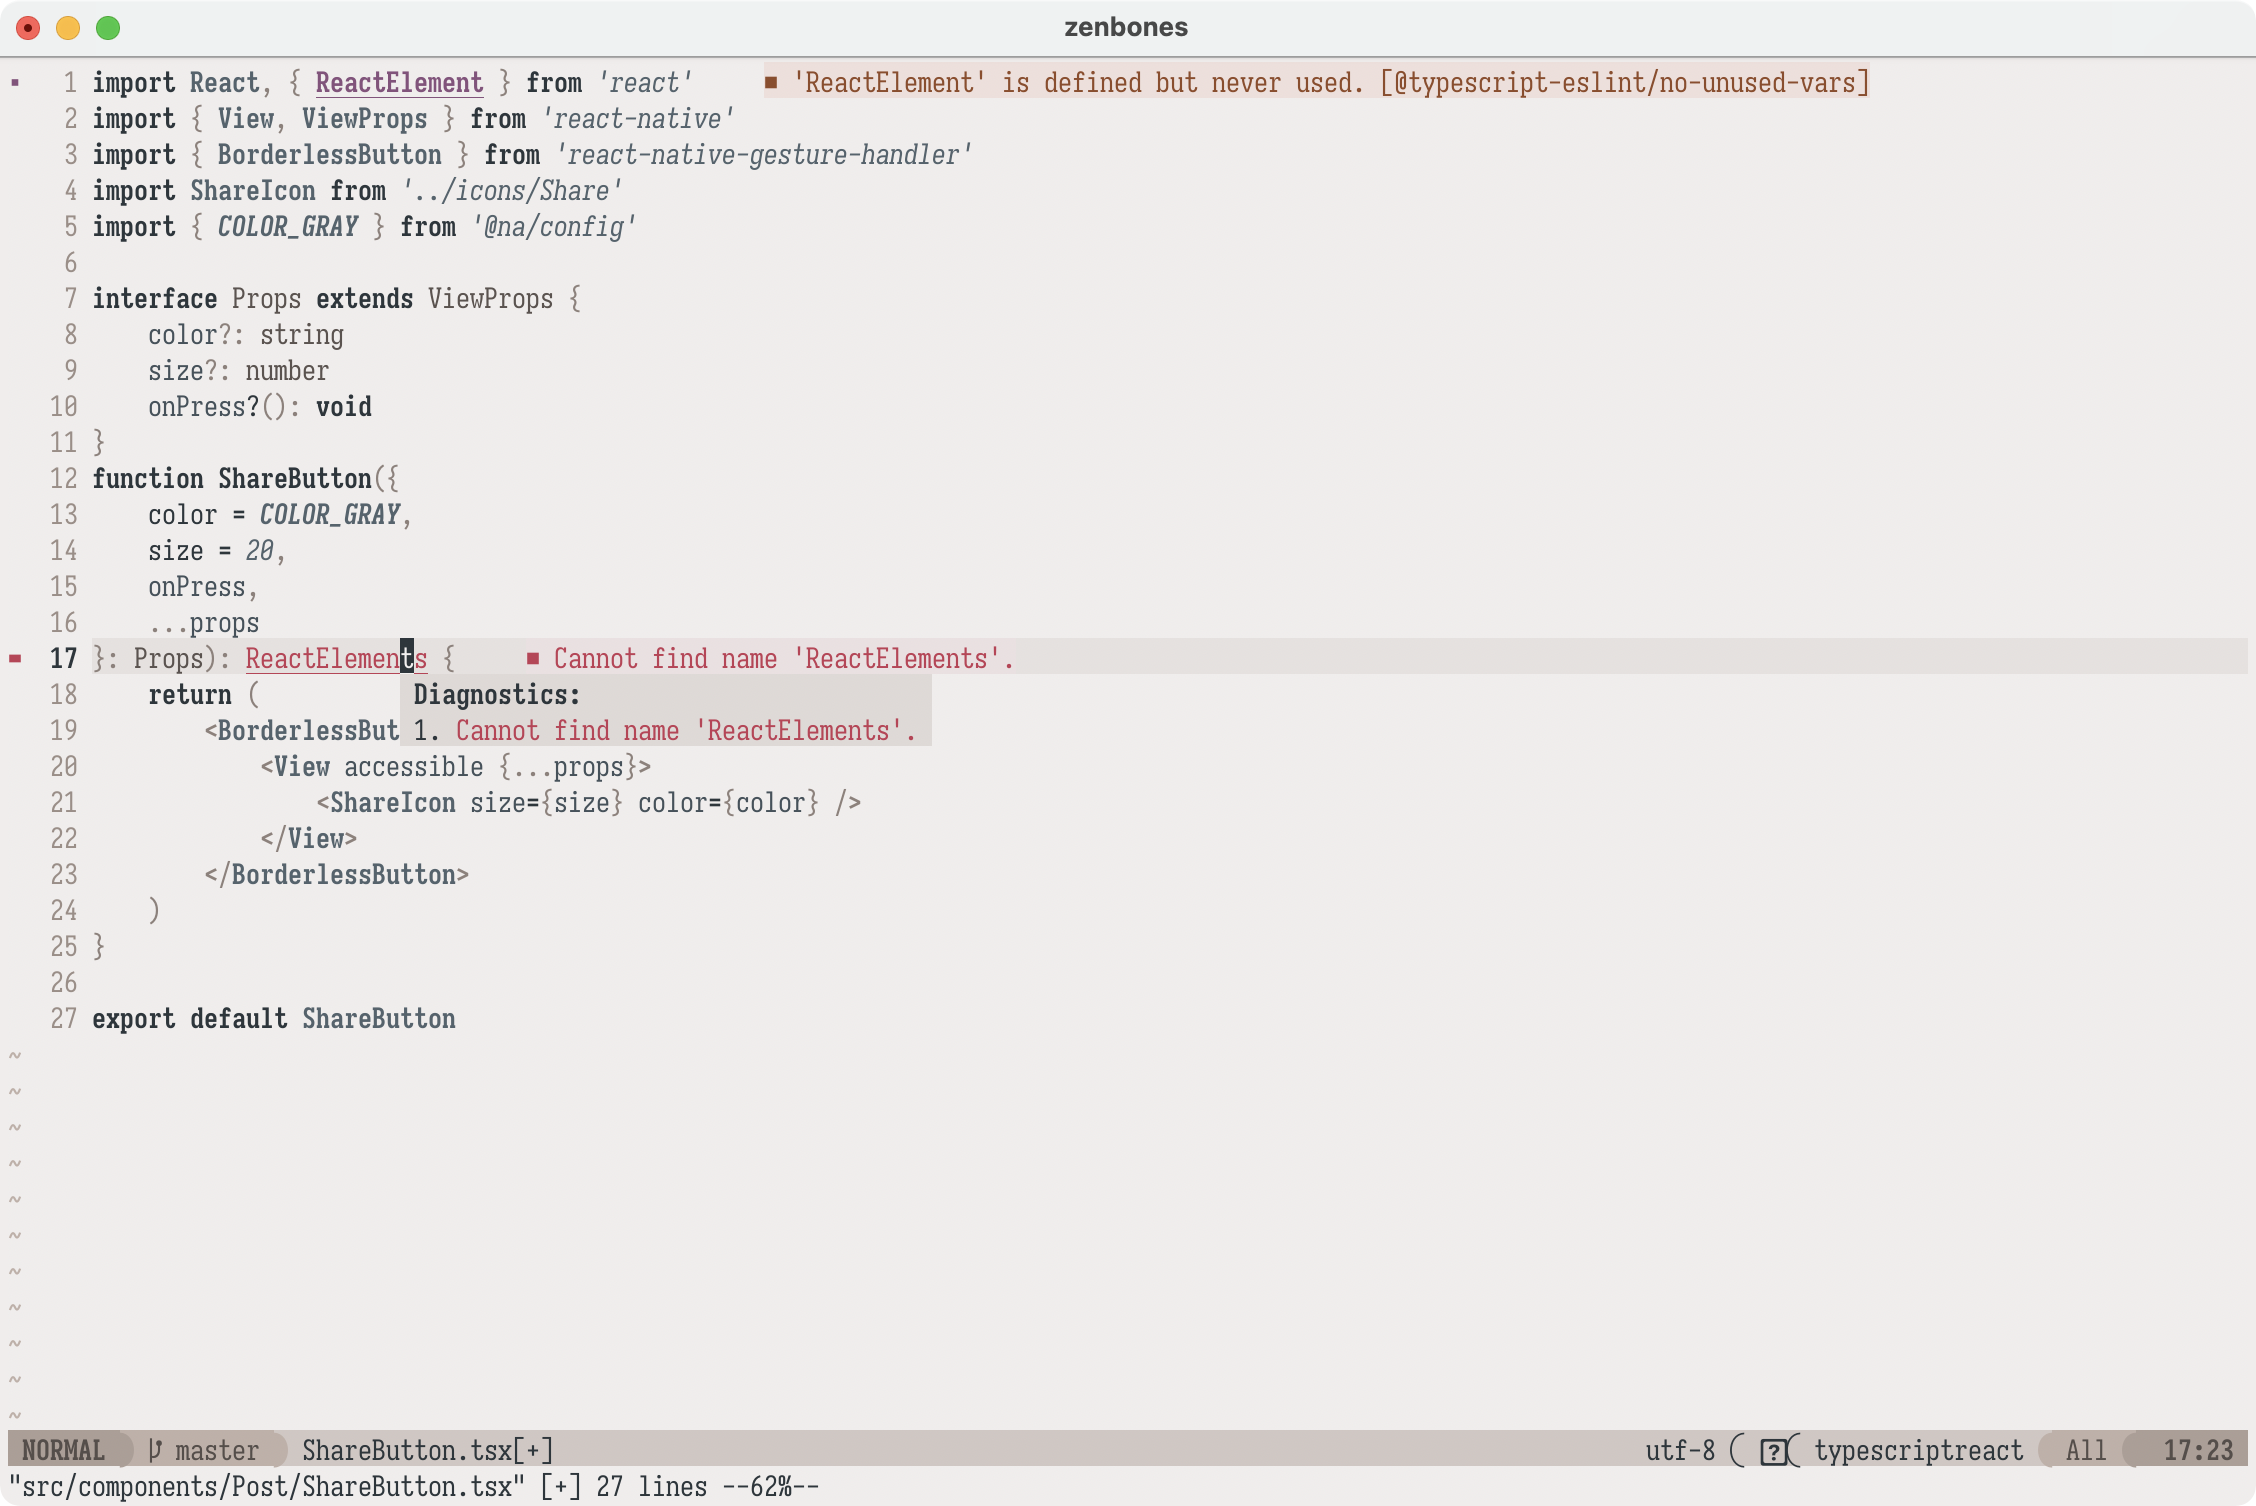Click the typescriptreact filetype label

coord(1918,1450)
